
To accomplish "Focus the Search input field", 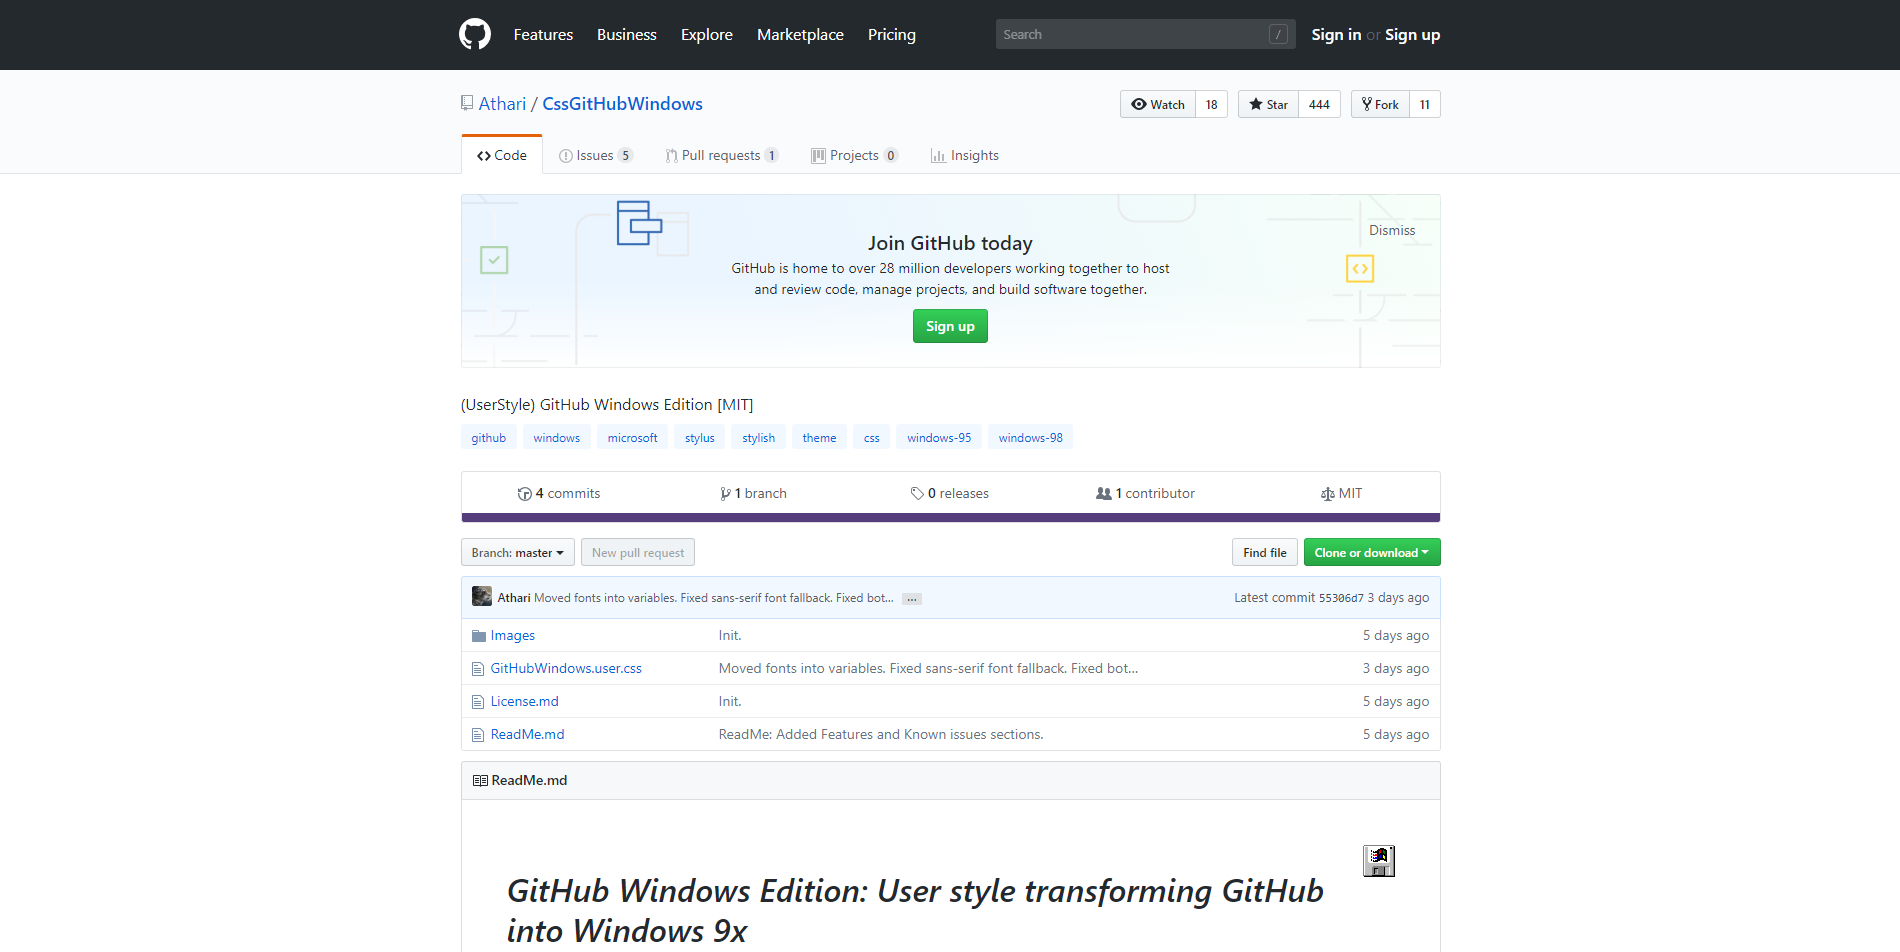I will pos(1145,34).
